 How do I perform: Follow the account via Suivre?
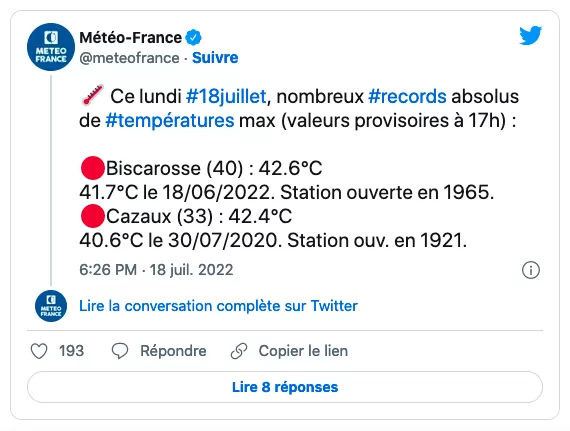click(215, 58)
